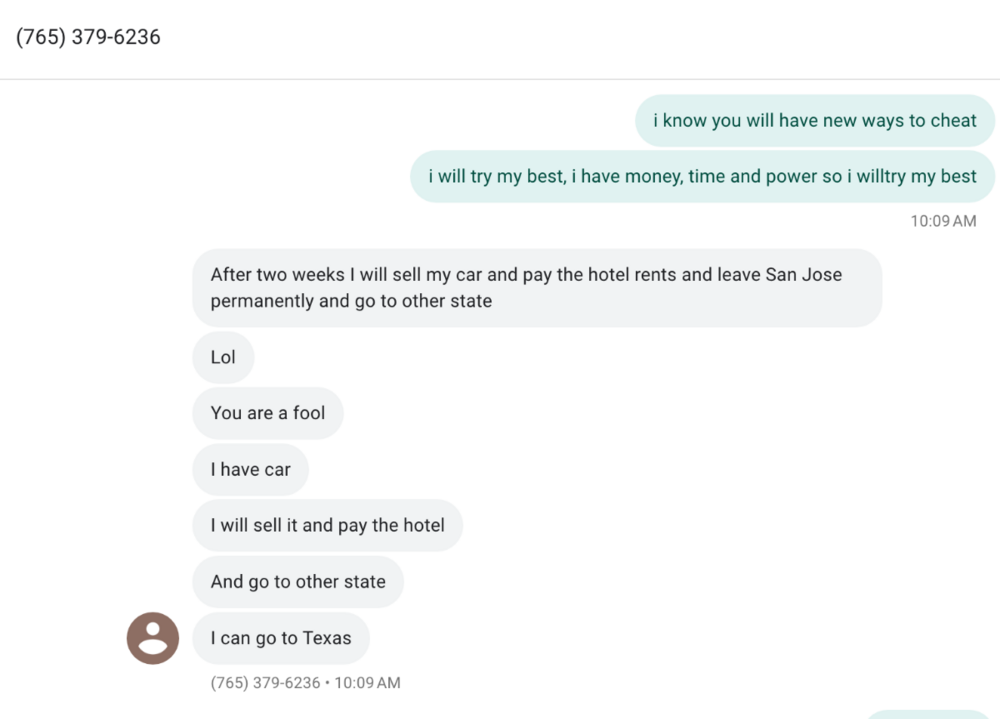This screenshot has height=719, width=1000.
Task: Click the 'I have car' message bubble
Action: [x=250, y=469]
